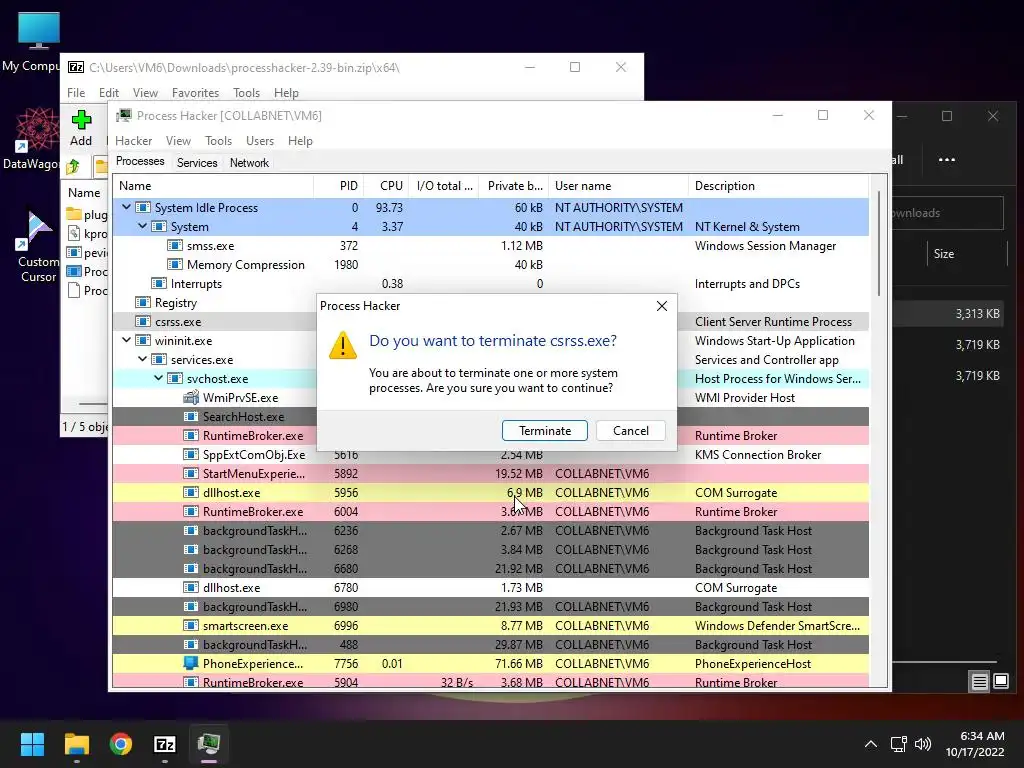This screenshot has width=1024, height=768.
Task: Open Process Hacker's View menu
Action: pyautogui.click(x=178, y=140)
